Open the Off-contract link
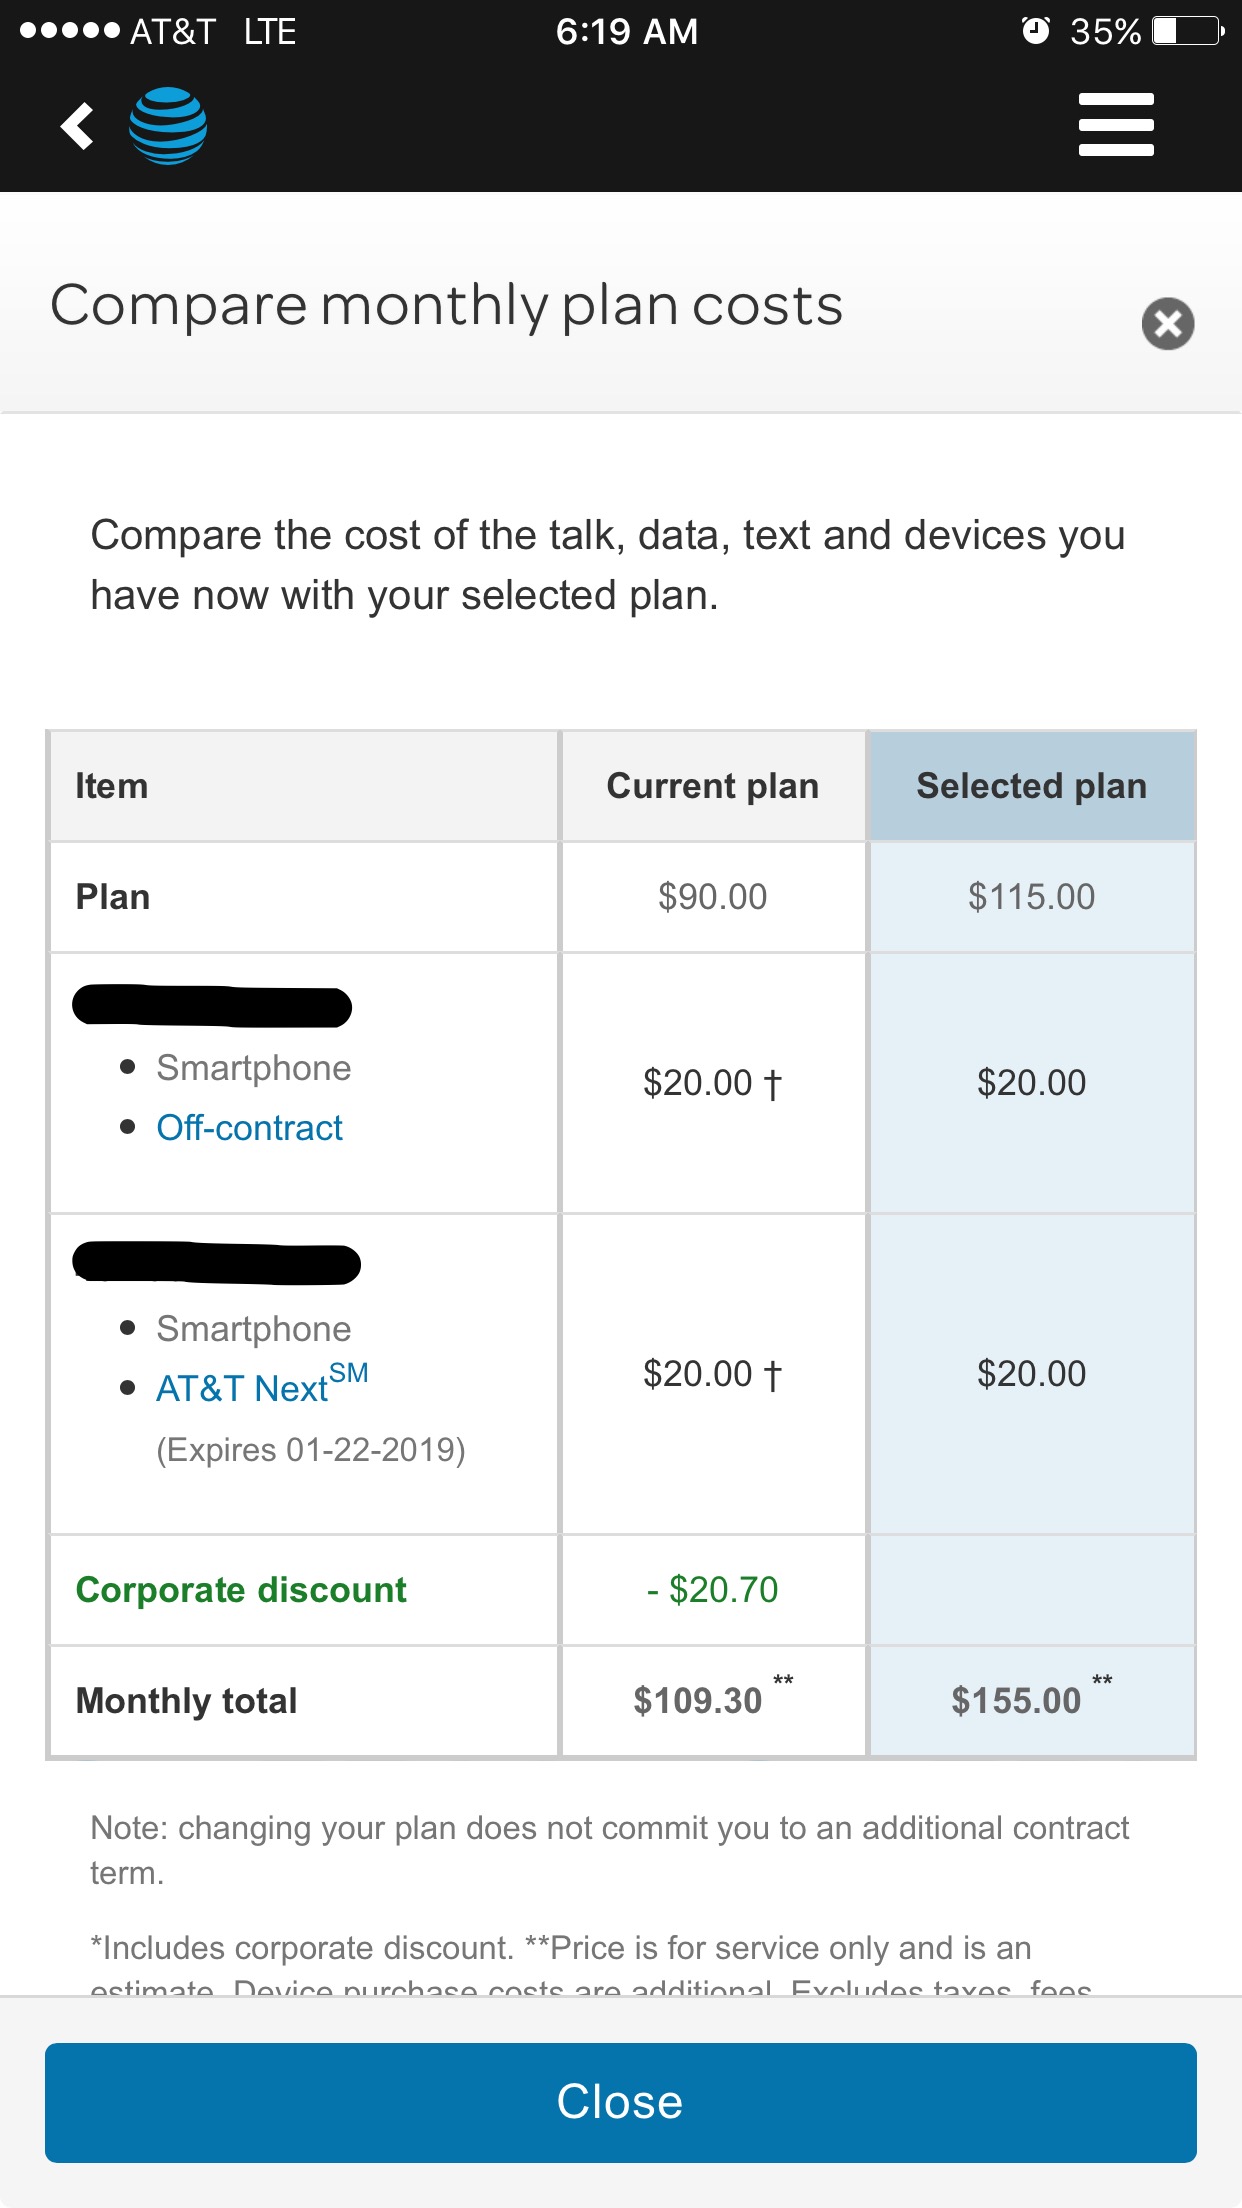Image resolution: width=1242 pixels, height=2208 pixels. click(x=249, y=1128)
